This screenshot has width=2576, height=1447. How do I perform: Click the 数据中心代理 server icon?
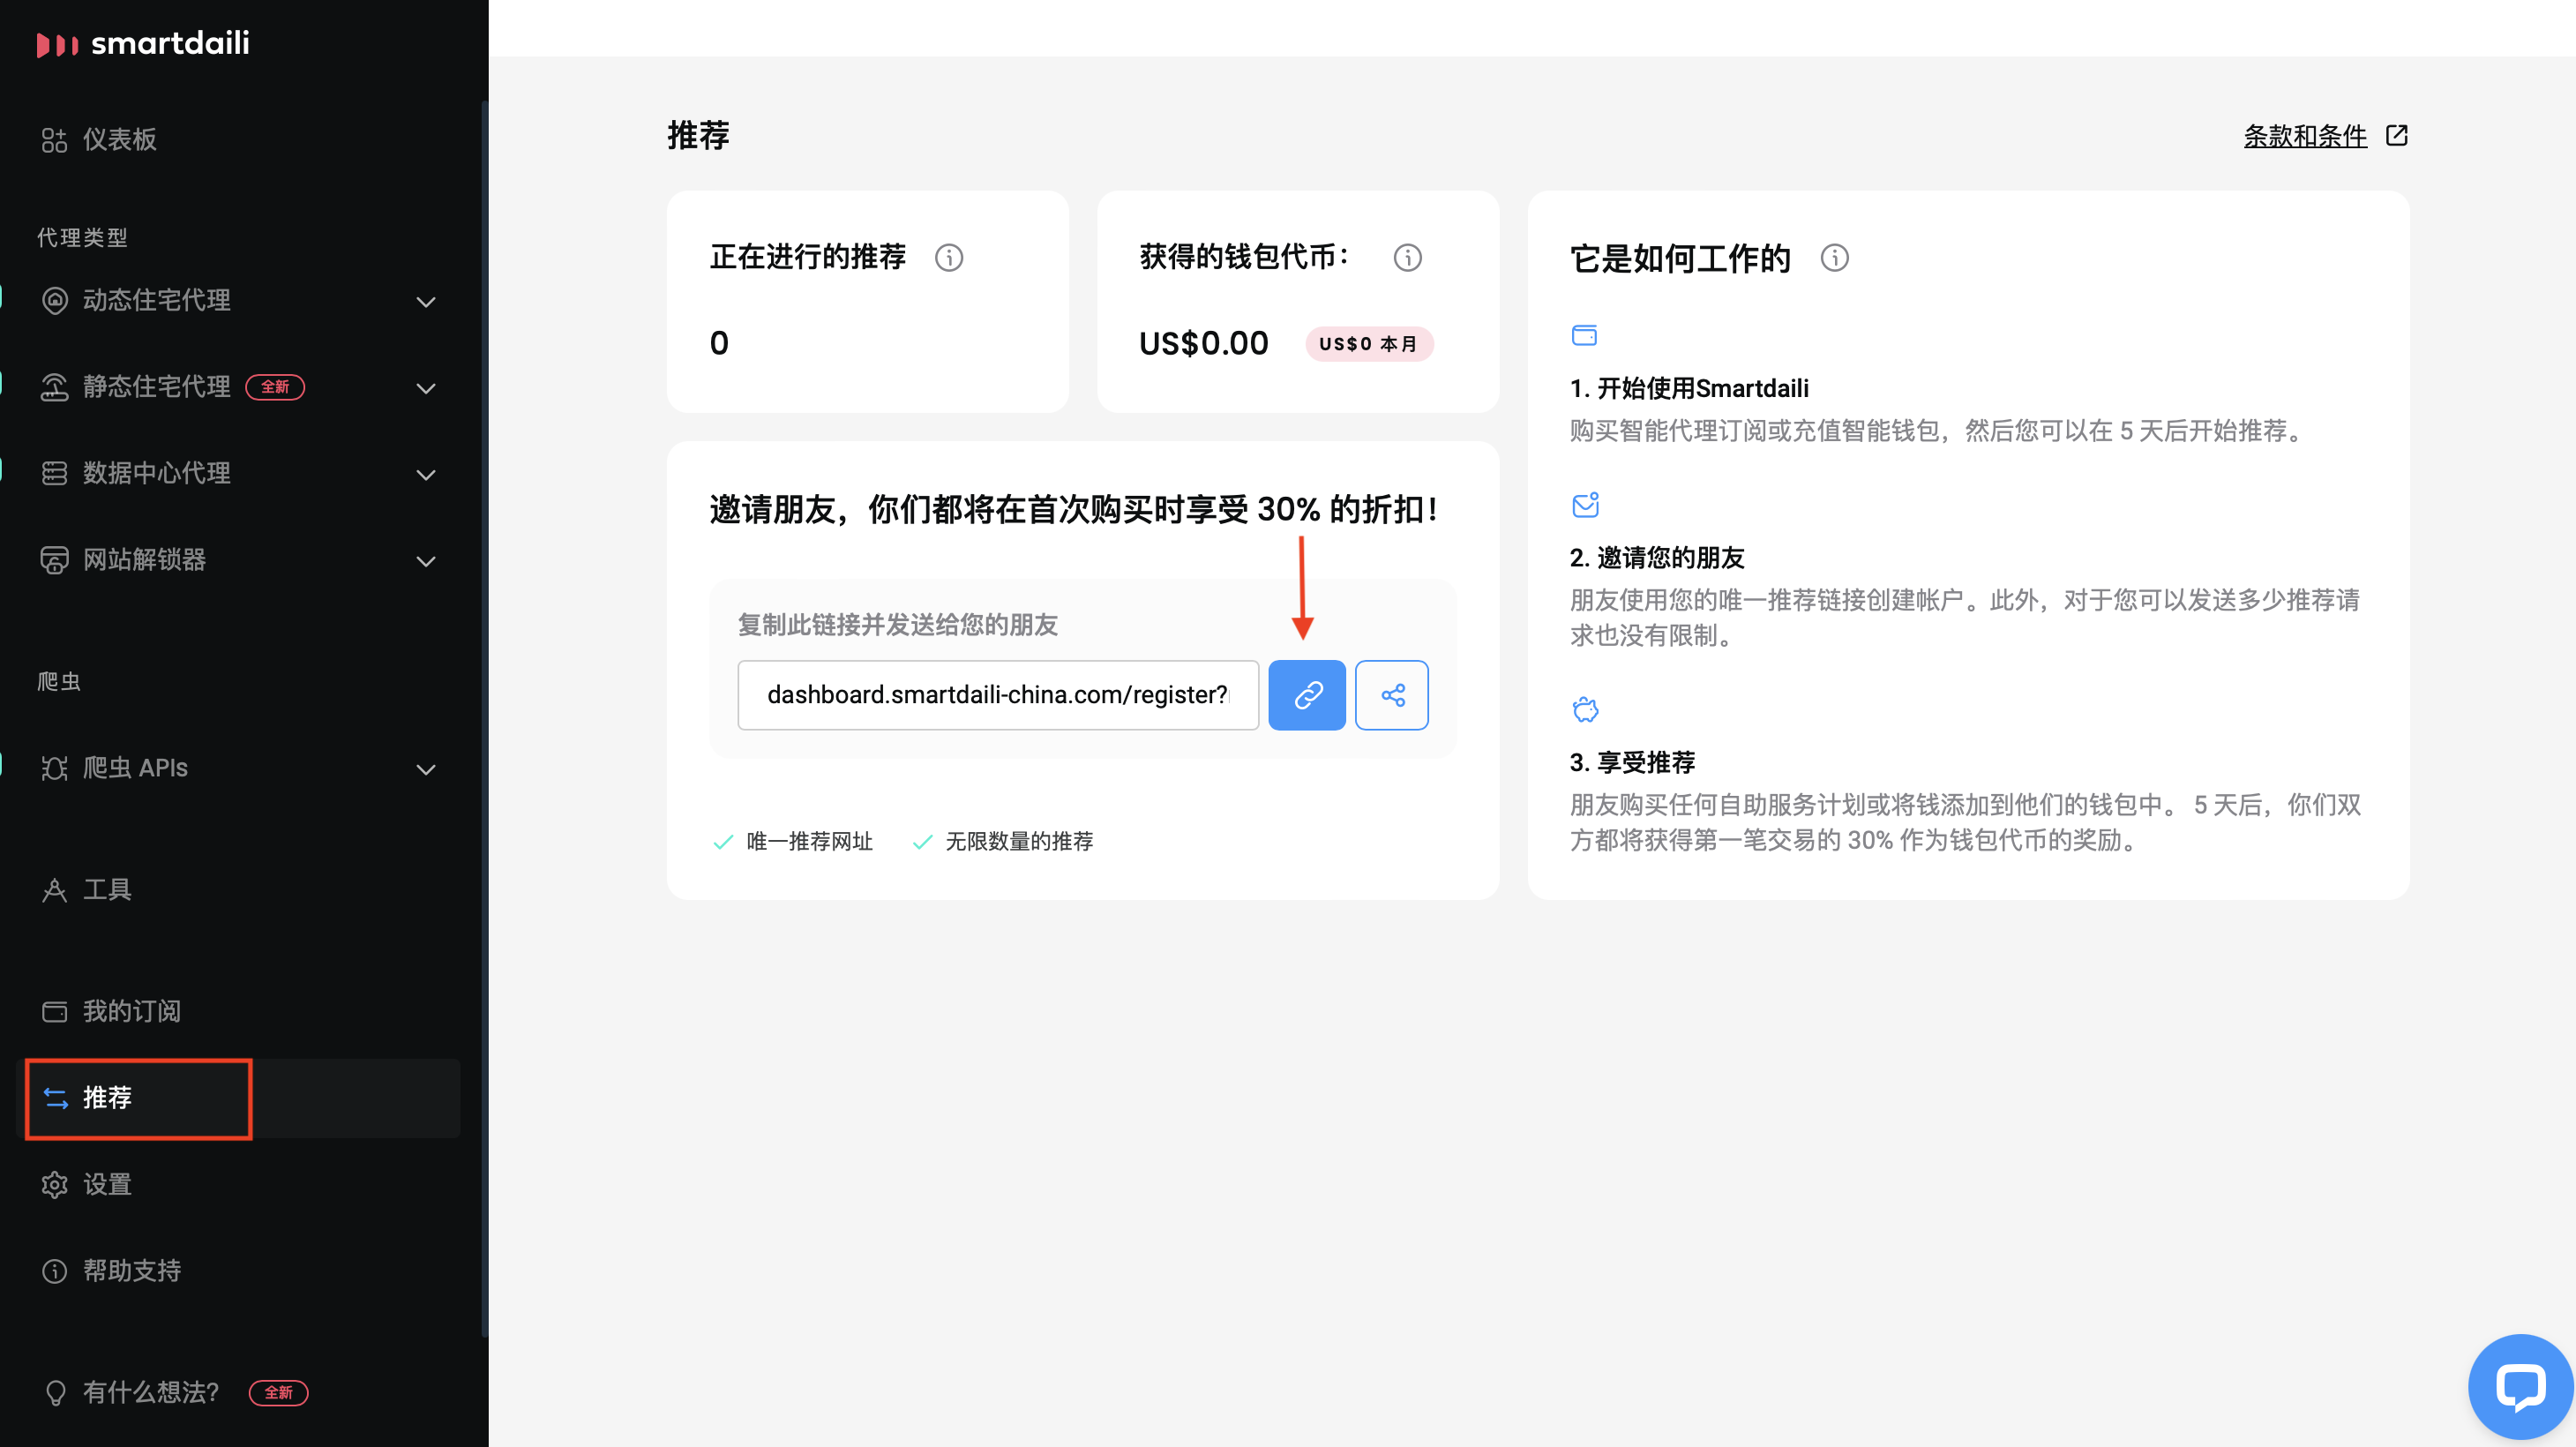tap(54, 473)
